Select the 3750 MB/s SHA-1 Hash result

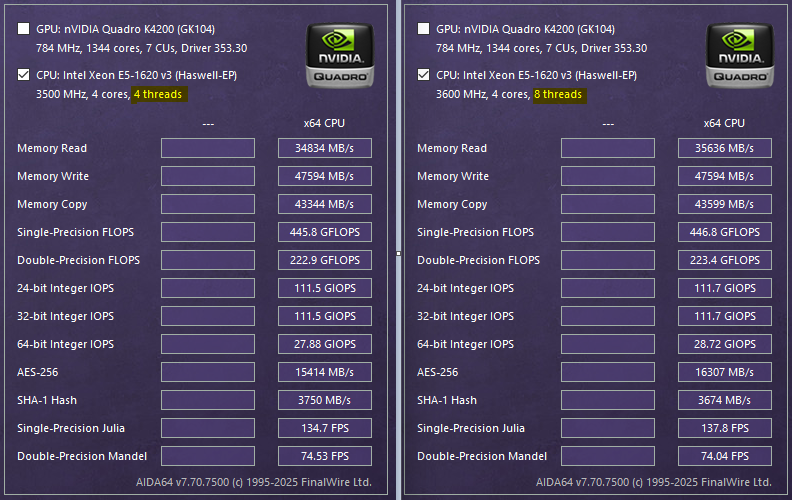(x=325, y=400)
